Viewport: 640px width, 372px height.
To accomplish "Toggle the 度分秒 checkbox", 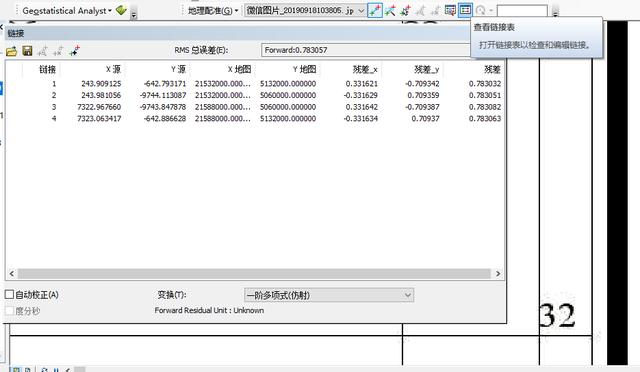I will pos(9,311).
